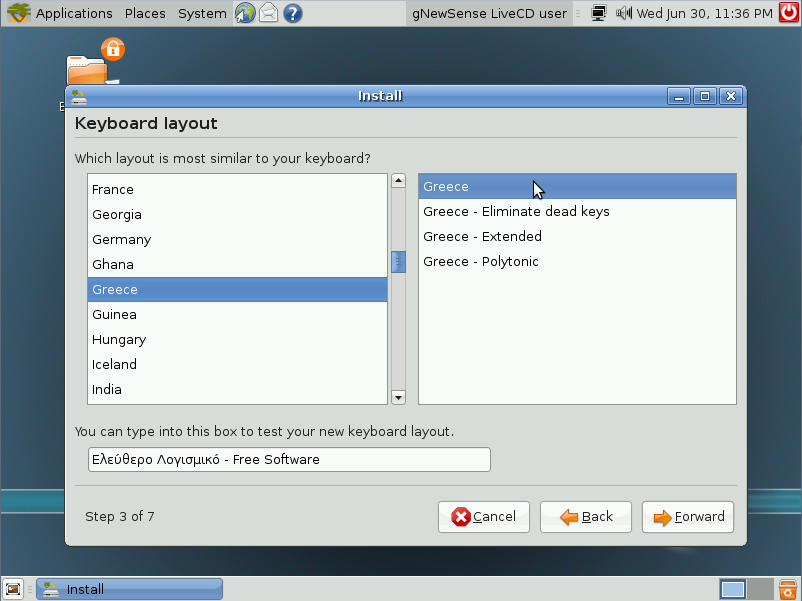
Task: Click the Forward button
Action: coord(687,517)
